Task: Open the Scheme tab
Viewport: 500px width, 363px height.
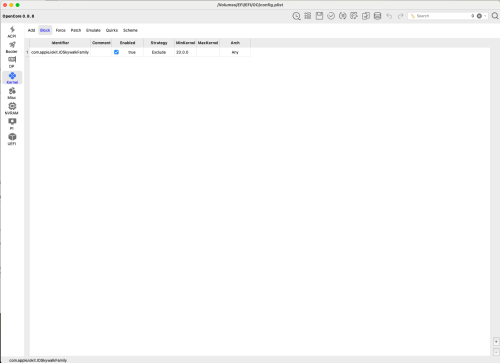Action: click(130, 30)
